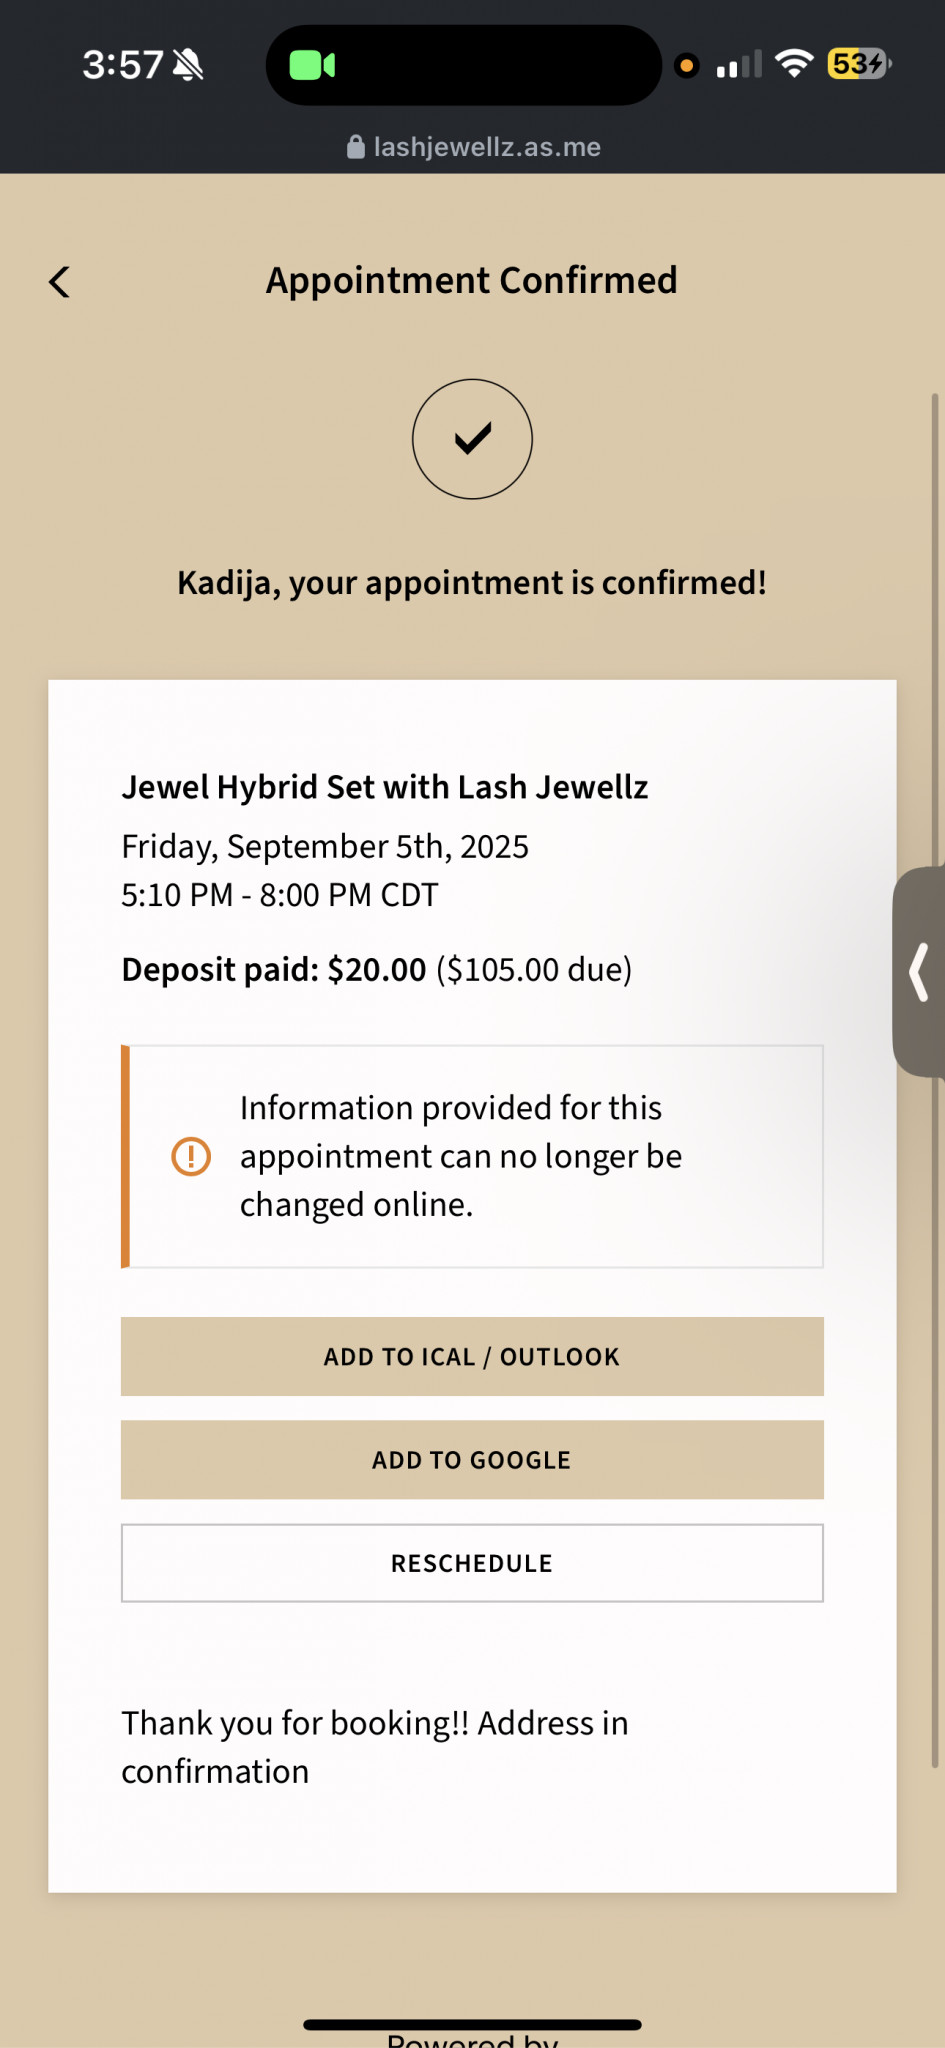945x2048 pixels.
Task: Tap the home indicator bar at bottom
Action: pos(472,2025)
